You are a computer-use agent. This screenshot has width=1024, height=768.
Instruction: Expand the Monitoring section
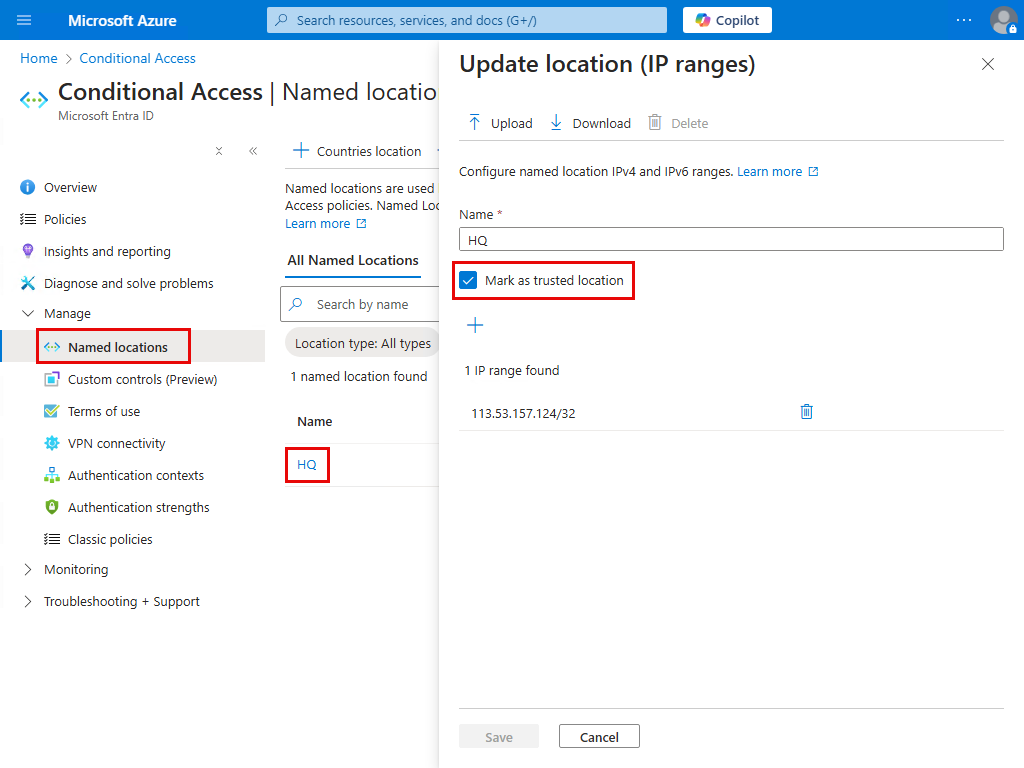coord(27,569)
